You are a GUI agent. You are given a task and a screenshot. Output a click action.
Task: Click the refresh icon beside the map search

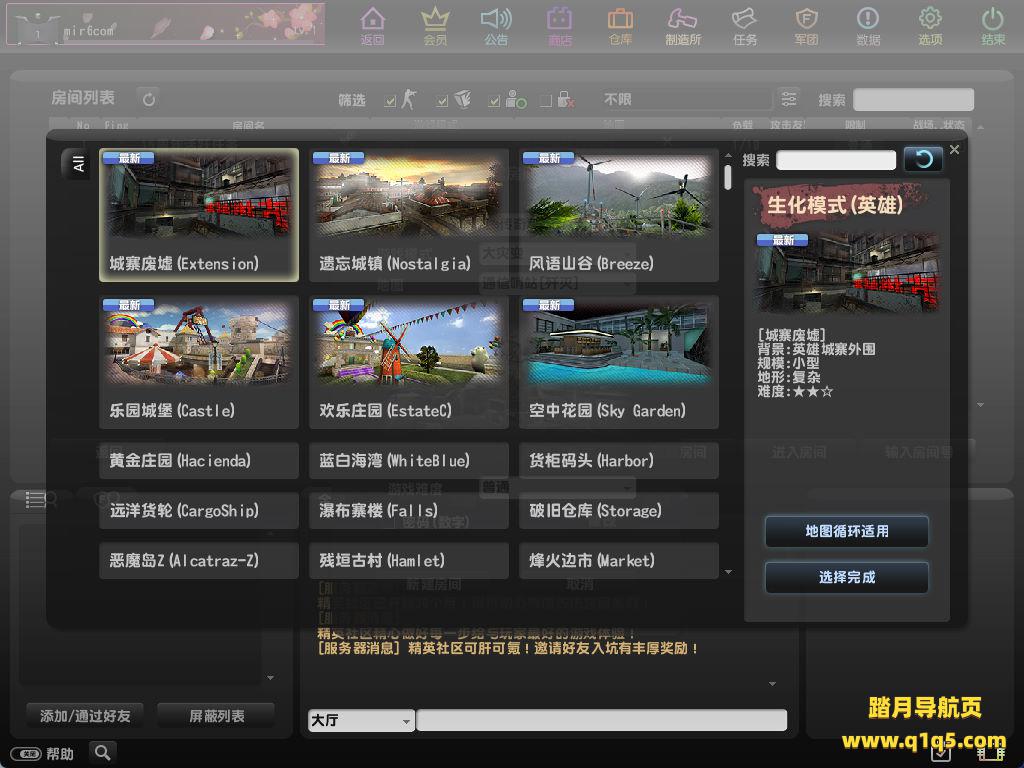(x=923, y=159)
